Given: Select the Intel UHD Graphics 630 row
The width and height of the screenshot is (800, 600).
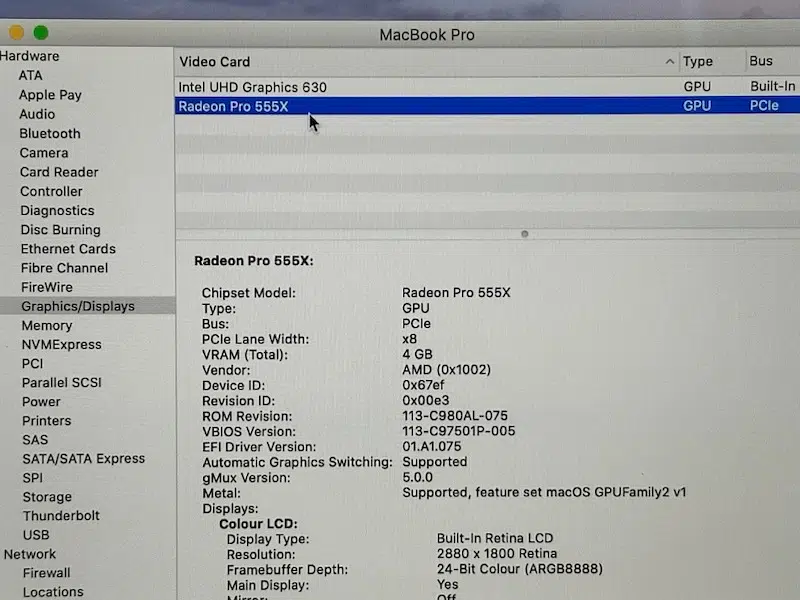Looking at the screenshot, I should coord(252,87).
